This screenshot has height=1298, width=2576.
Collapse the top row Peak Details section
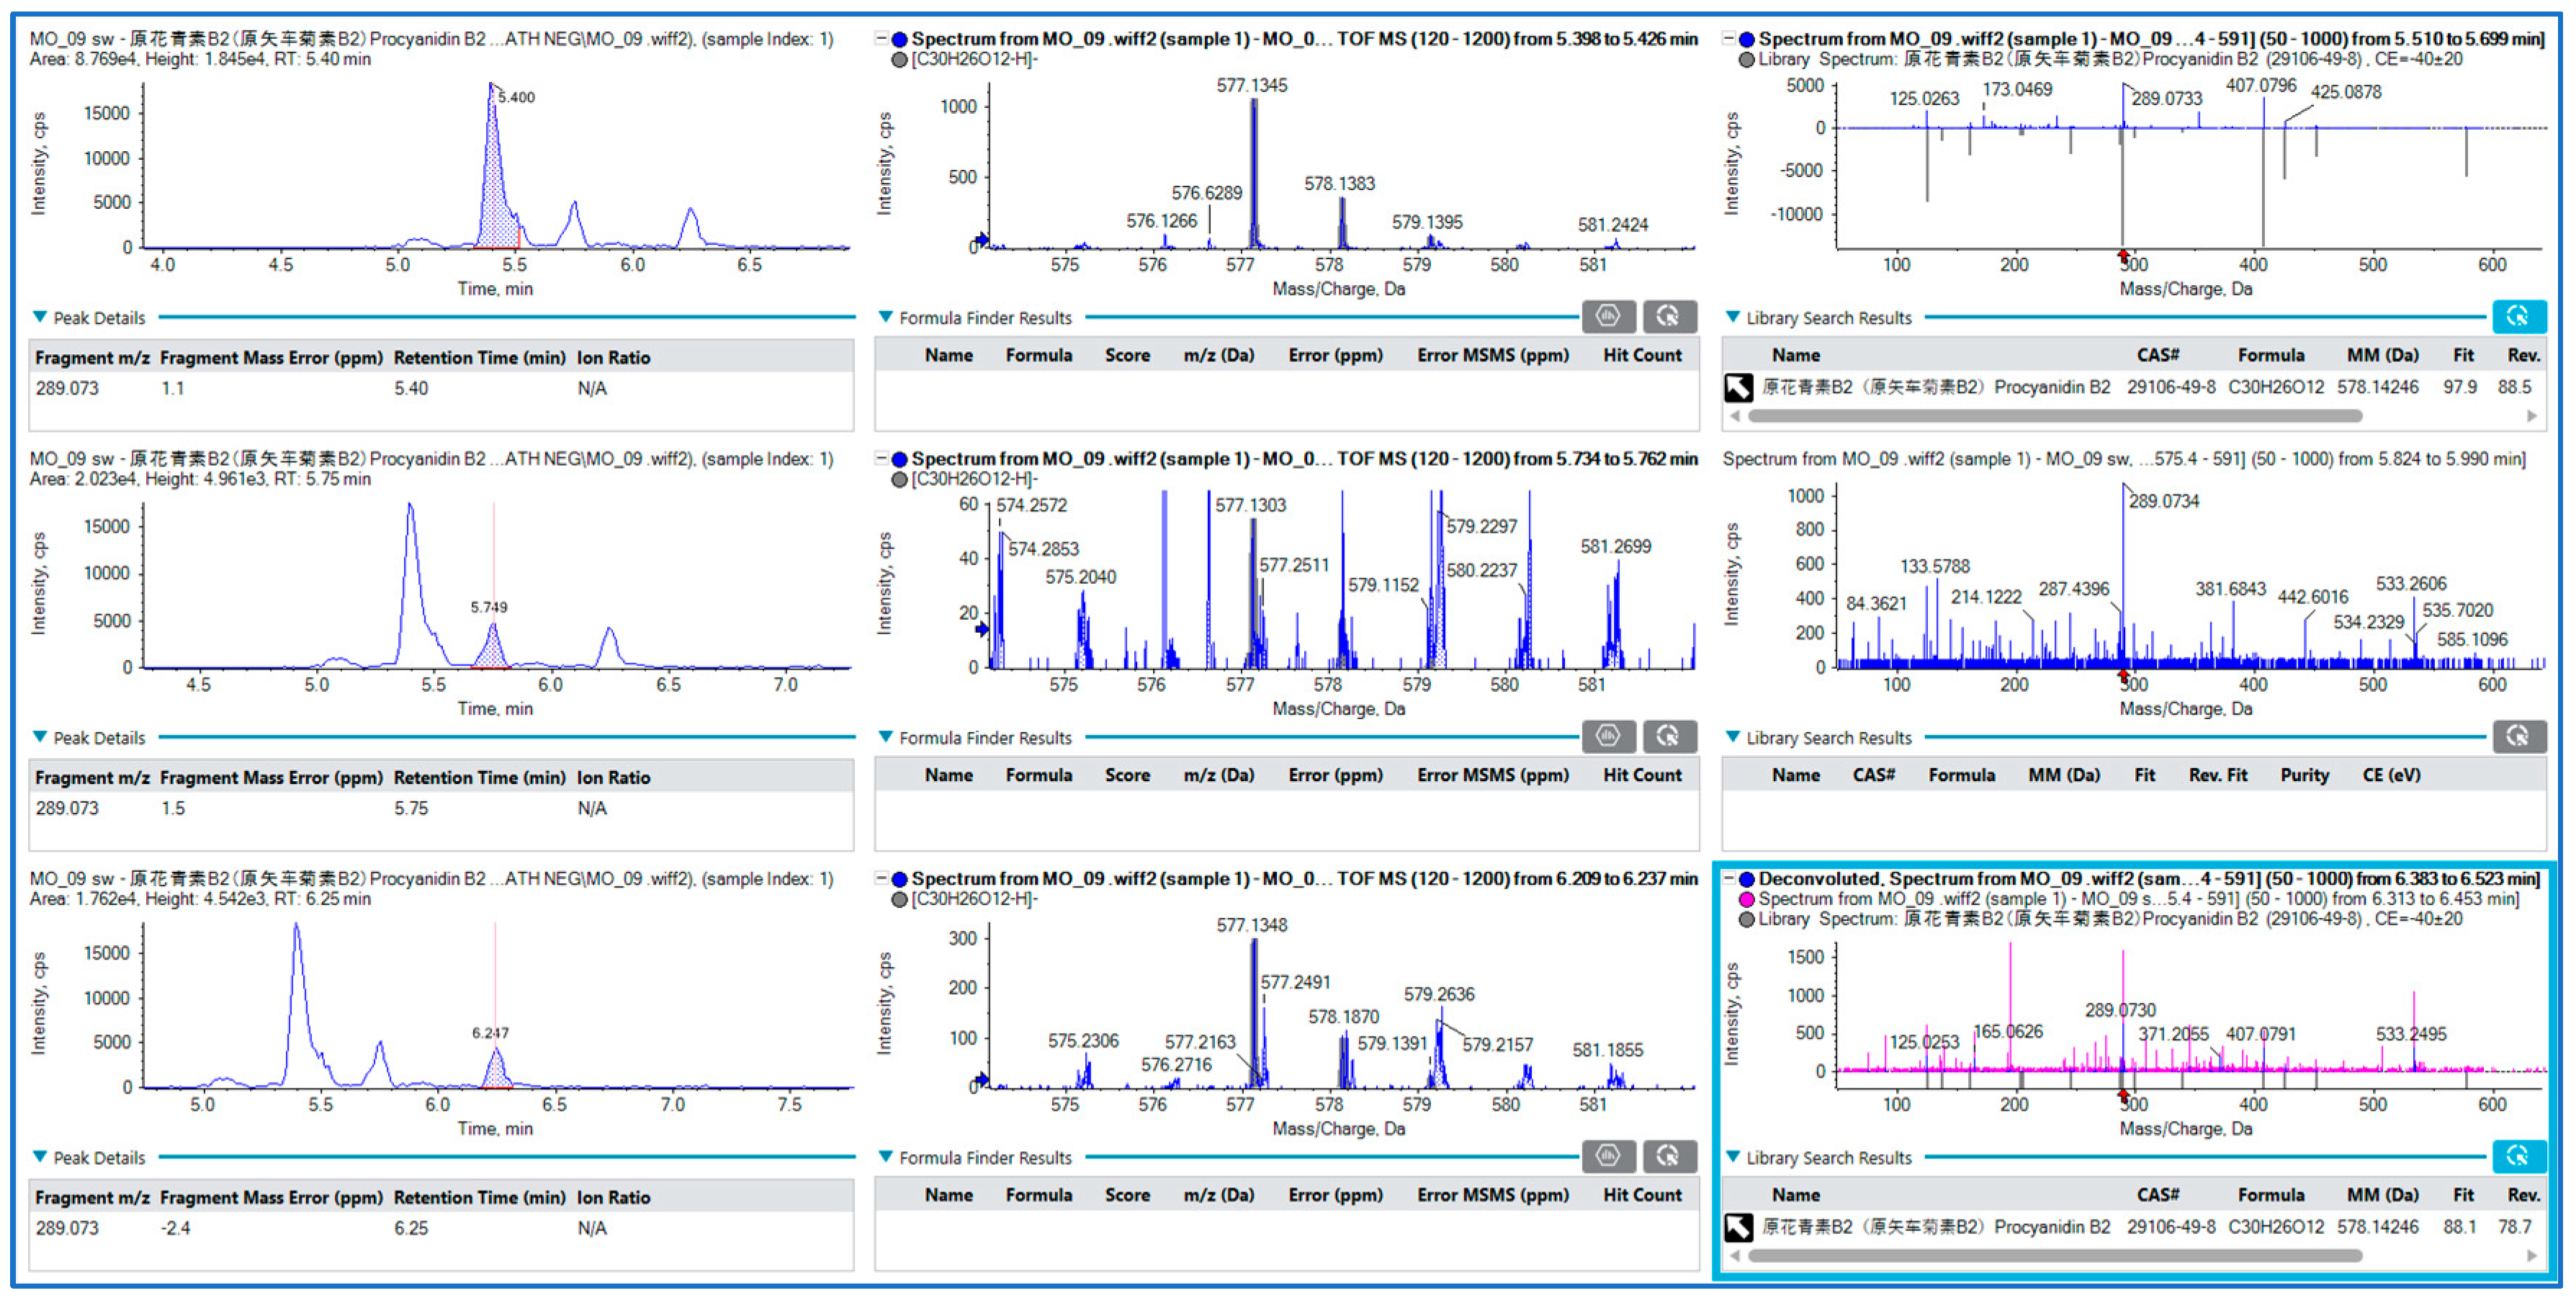click(40, 317)
